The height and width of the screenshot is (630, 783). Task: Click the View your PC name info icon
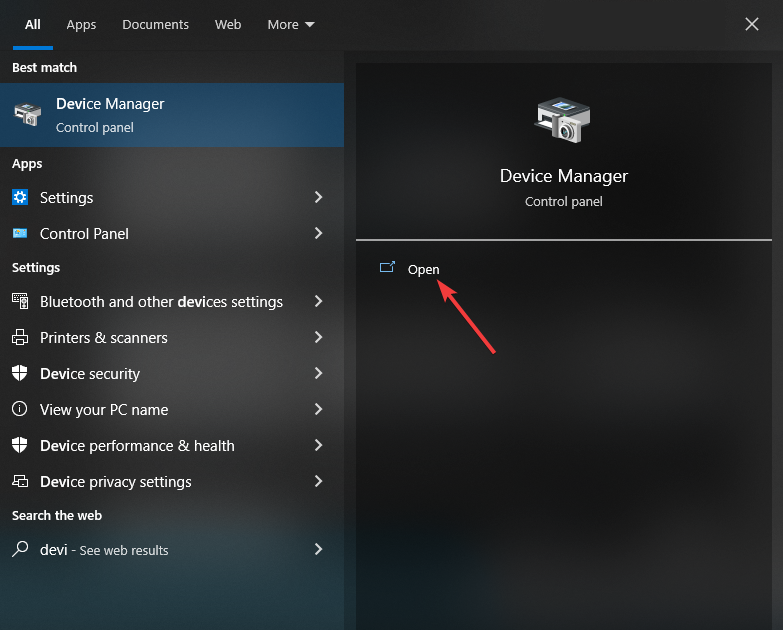point(20,410)
